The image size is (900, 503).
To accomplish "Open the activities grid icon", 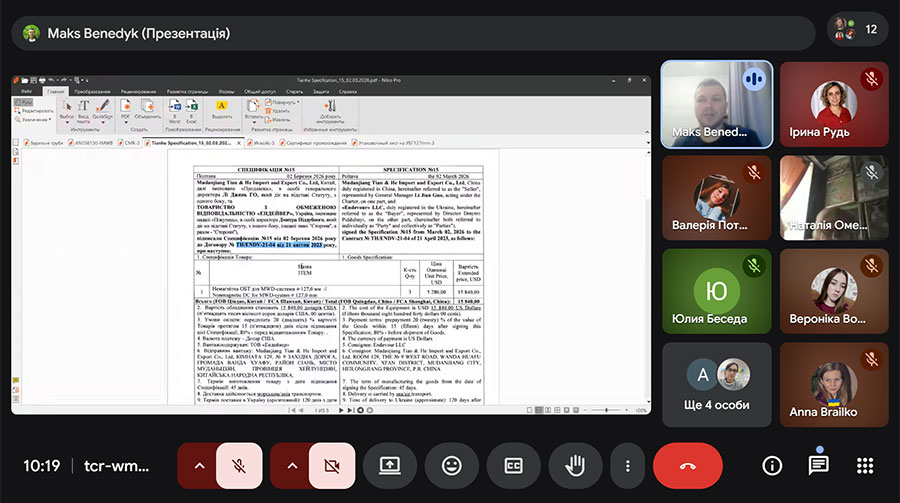I will tap(865, 466).
